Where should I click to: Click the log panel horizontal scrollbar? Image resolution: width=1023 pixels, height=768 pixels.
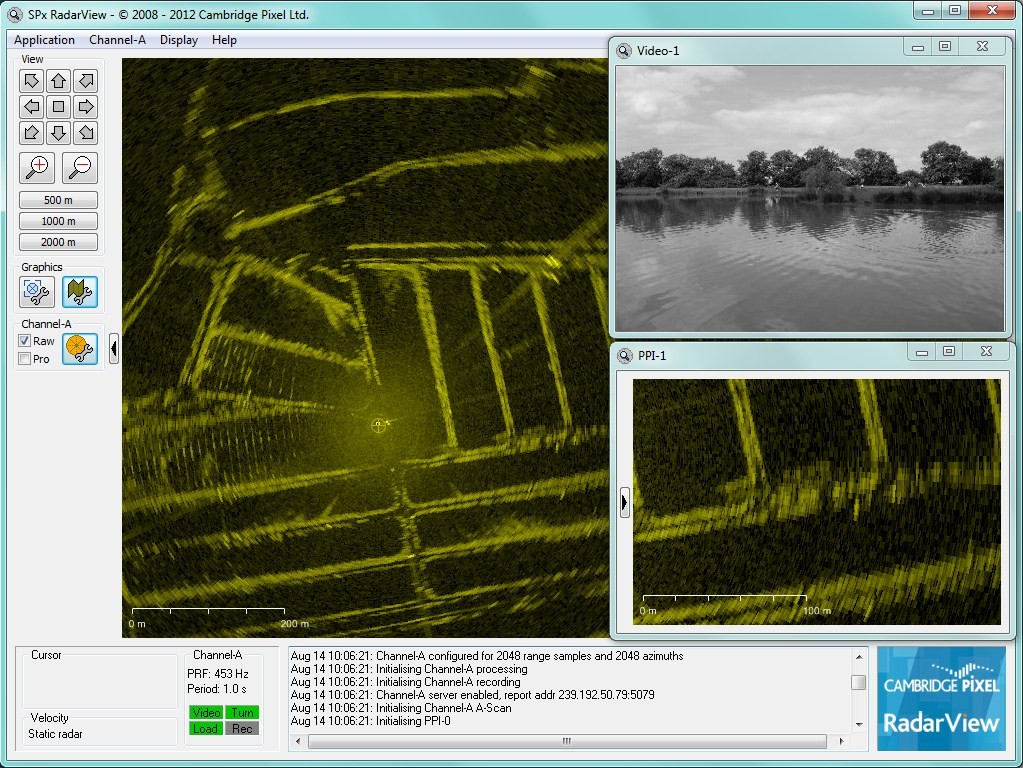pyautogui.click(x=566, y=742)
